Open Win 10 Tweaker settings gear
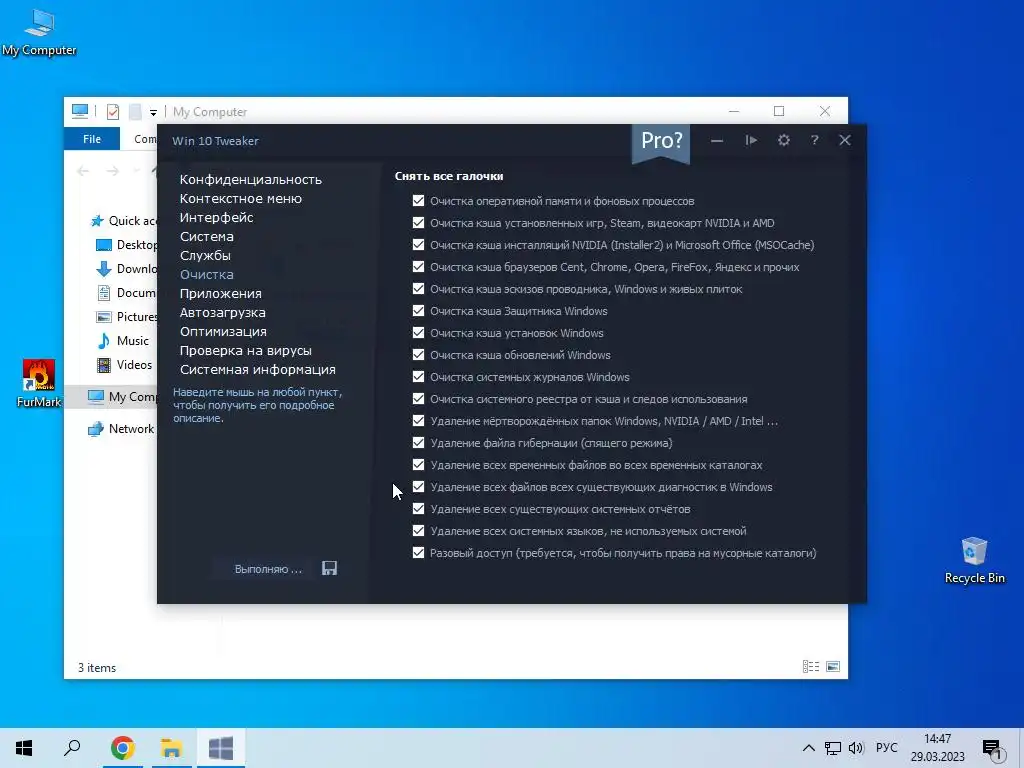This screenshot has height=768, width=1024. (x=783, y=140)
